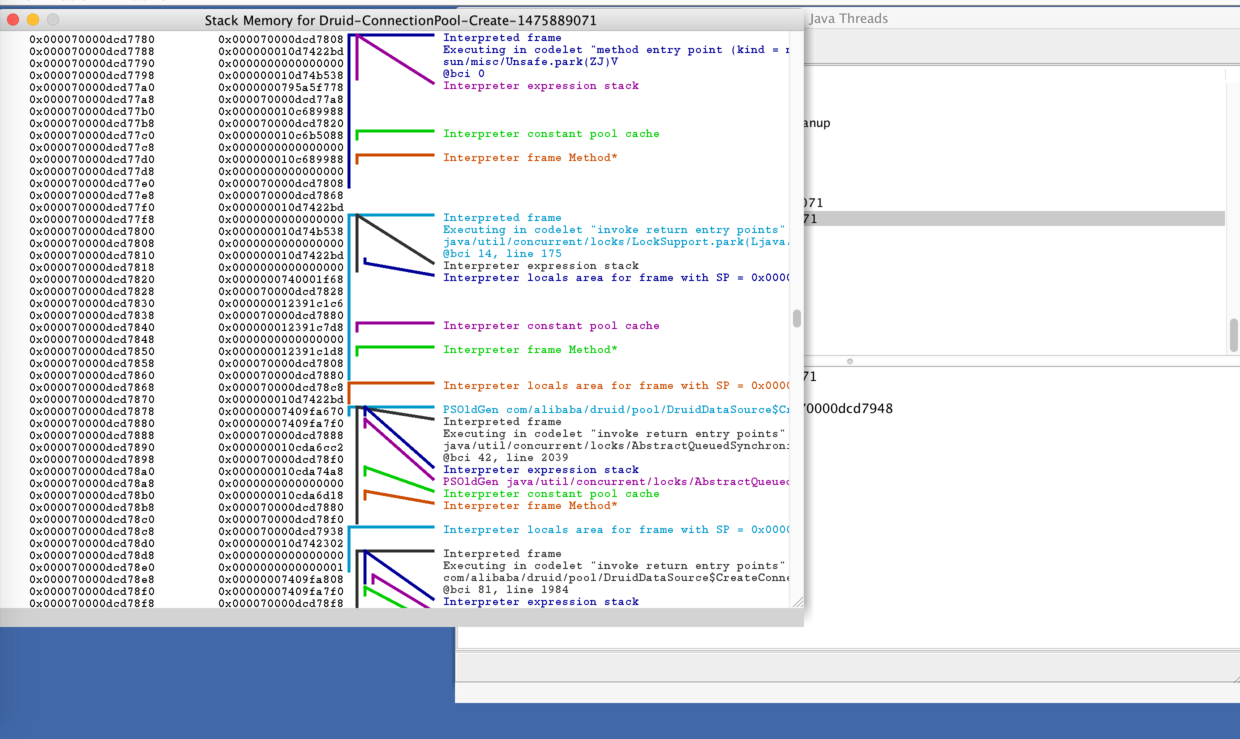Click the Stack Memory window title bar
Screen dimensions: 1240x739
pos(402,20)
